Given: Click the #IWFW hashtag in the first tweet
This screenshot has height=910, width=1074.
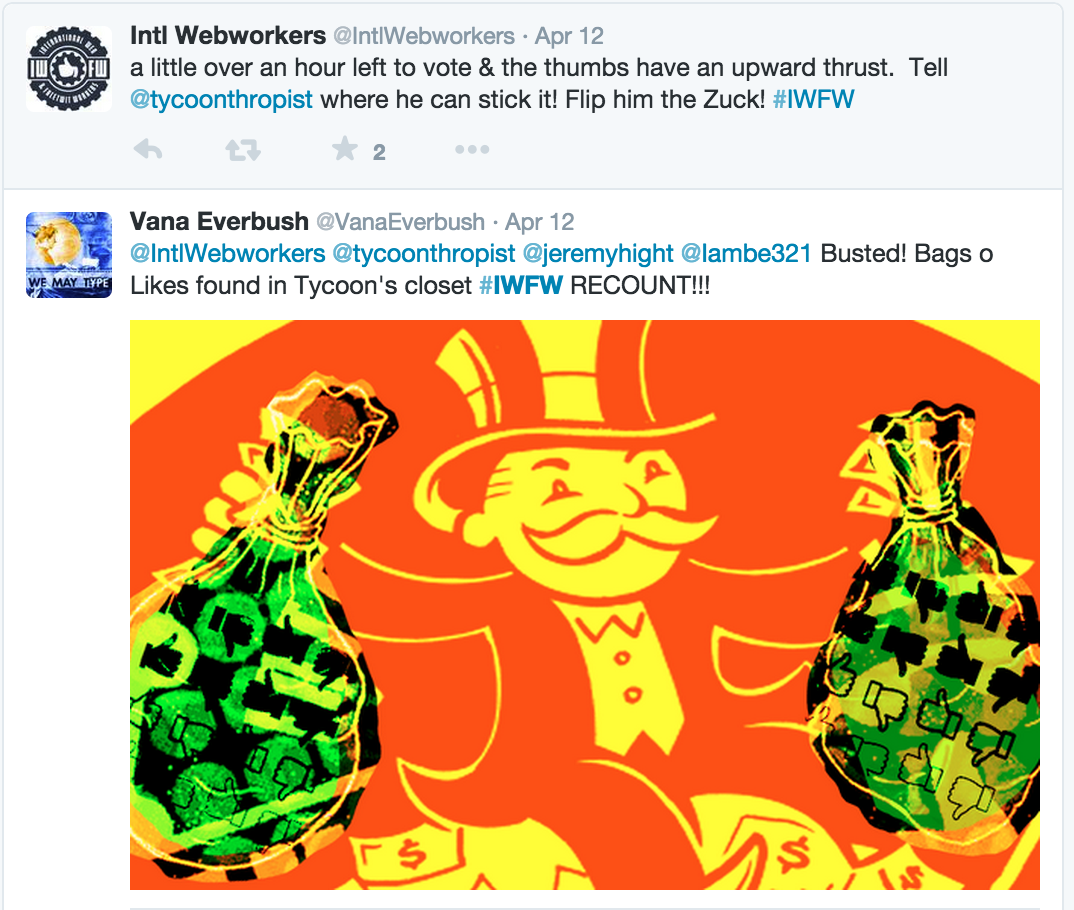Looking at the screenshot, I should pyautogui.click(x=814, y=100).
